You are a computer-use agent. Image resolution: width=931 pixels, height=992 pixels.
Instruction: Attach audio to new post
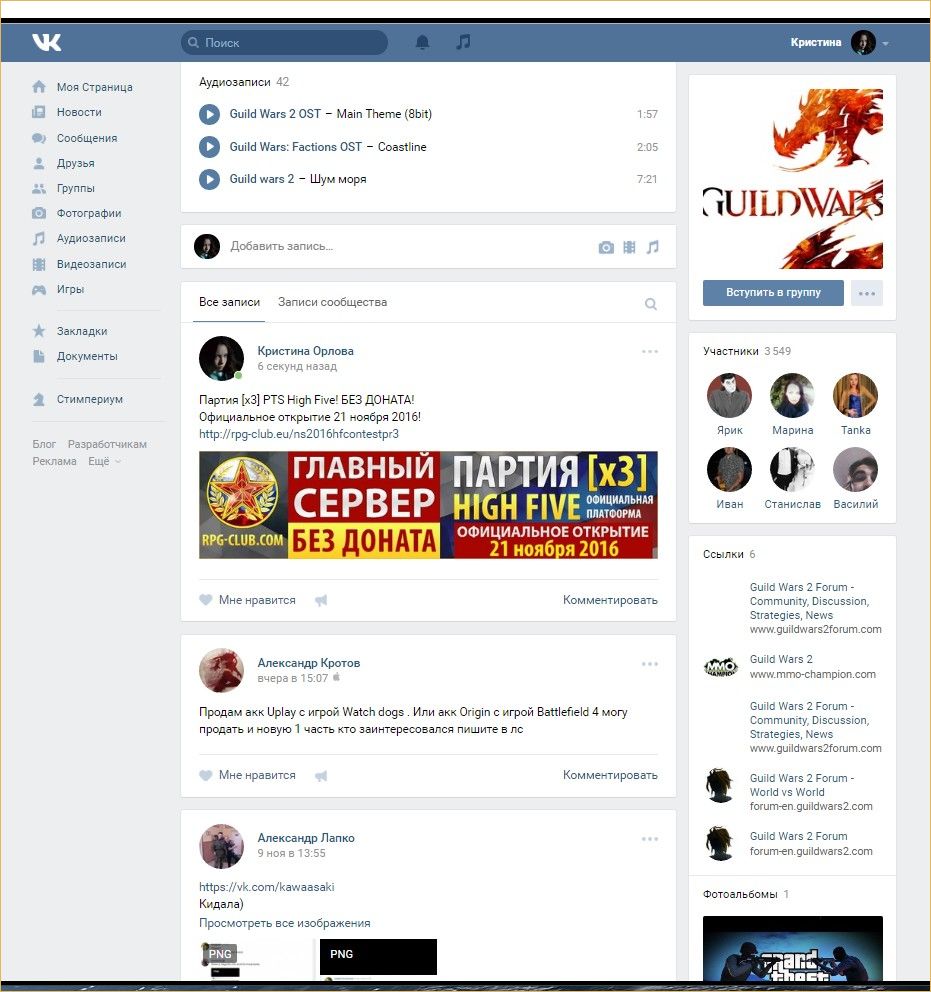click(x=653, y=247)
